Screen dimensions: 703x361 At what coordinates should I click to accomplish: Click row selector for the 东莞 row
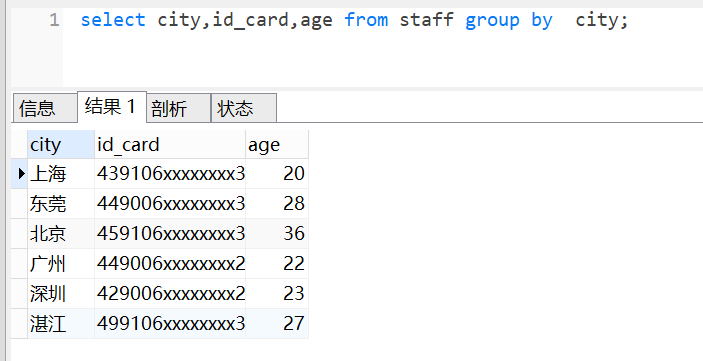[x=19, y=204]
